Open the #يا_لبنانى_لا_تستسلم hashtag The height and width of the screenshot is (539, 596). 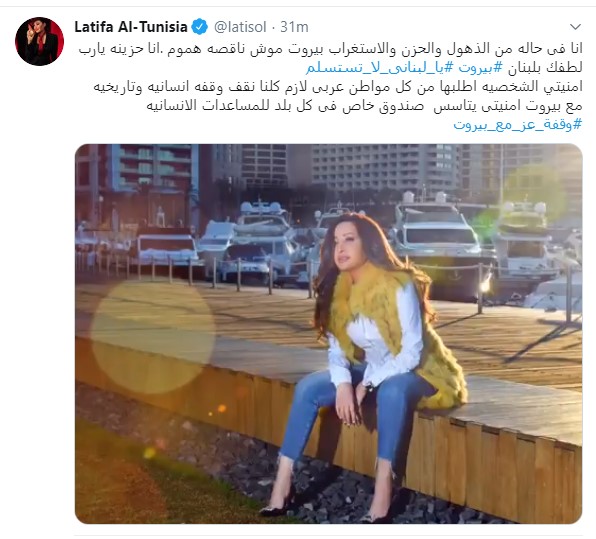pos(380,68)
